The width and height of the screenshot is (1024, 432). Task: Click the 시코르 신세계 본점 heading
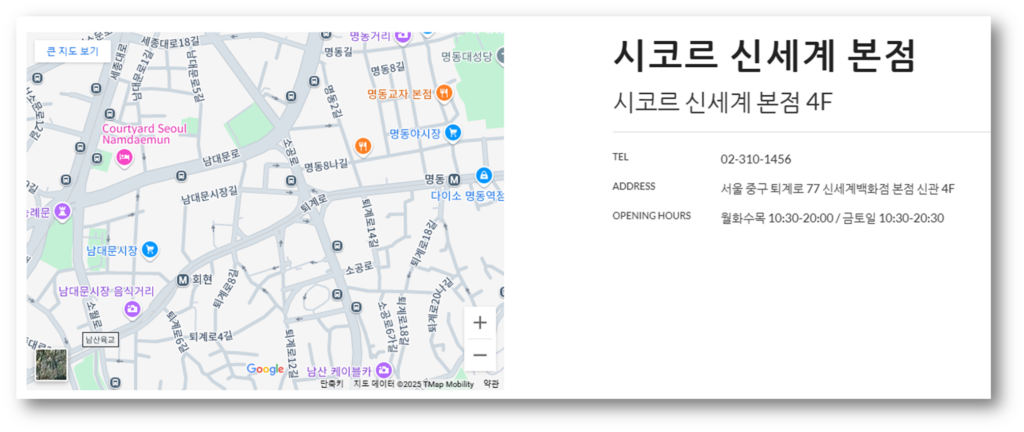(763, 56)
